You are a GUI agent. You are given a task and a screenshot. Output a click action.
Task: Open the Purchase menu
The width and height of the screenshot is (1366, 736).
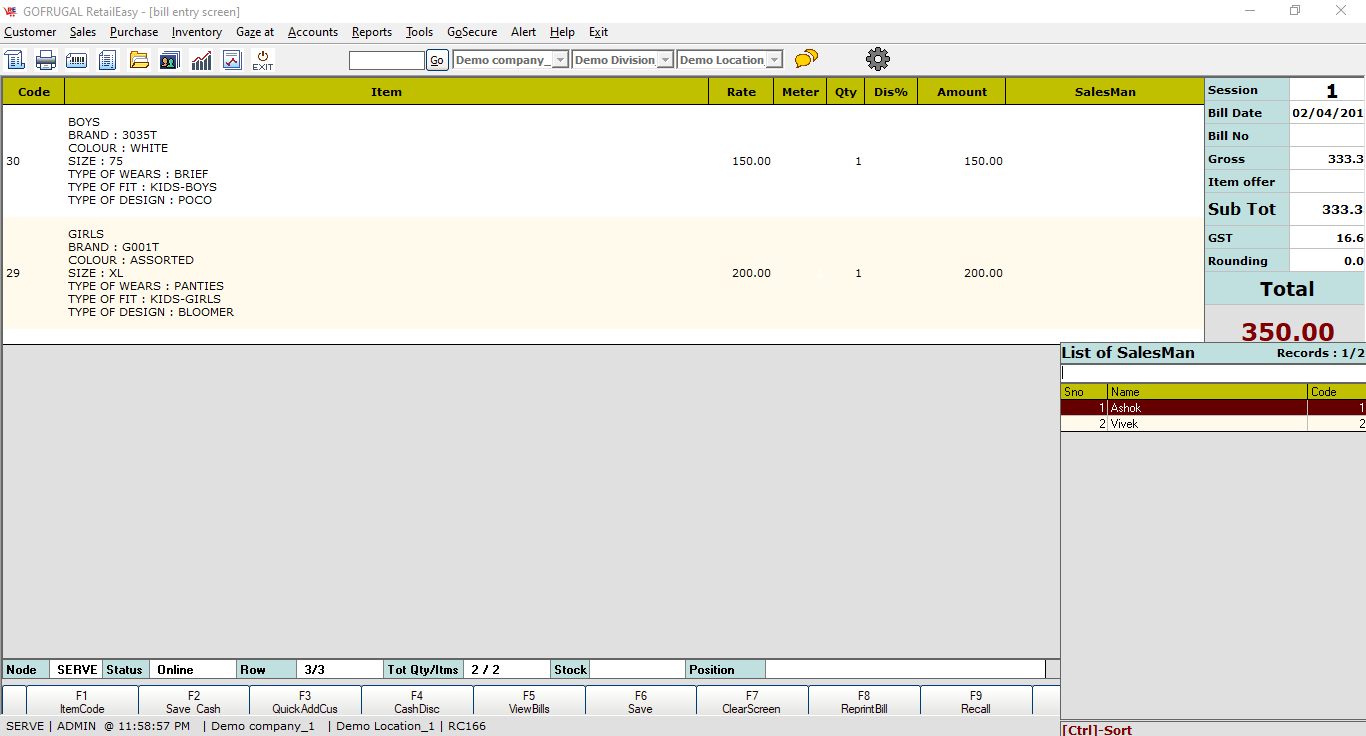tap(134, 32)
